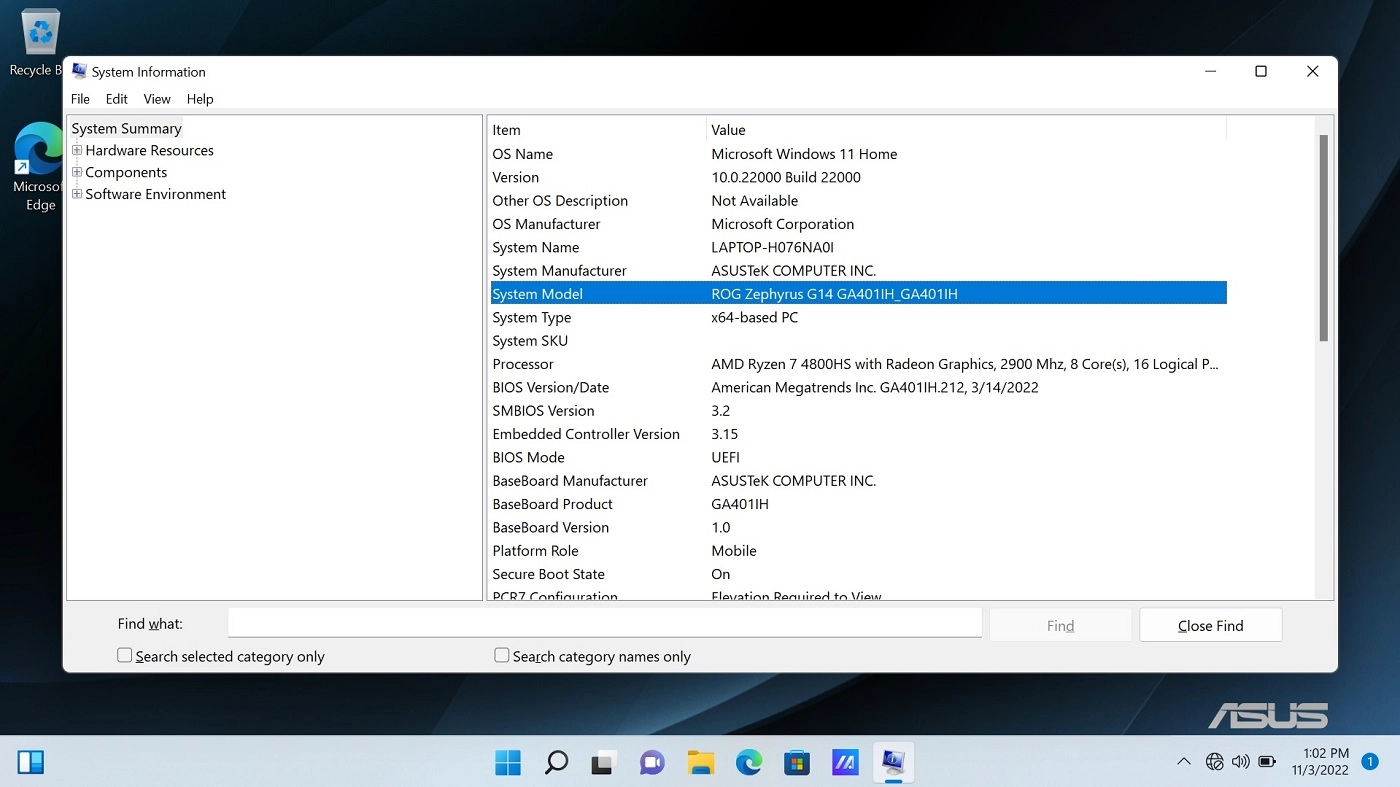The image size is (1400, 787).
Task: Open the Windows Start menu
Action: [508, 763]
